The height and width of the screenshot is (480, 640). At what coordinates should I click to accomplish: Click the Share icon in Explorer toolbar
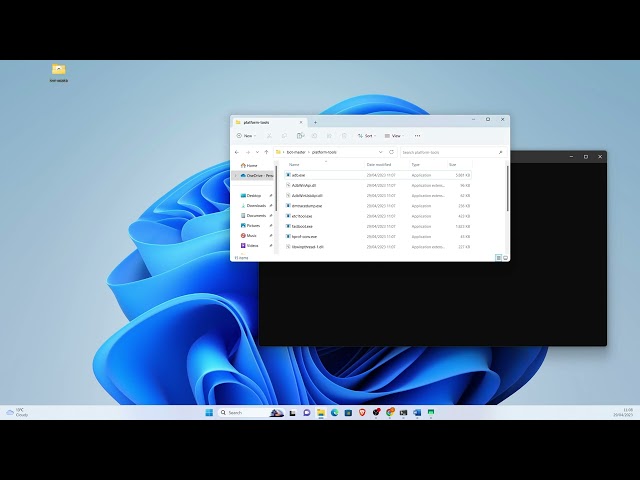[329, 136]
